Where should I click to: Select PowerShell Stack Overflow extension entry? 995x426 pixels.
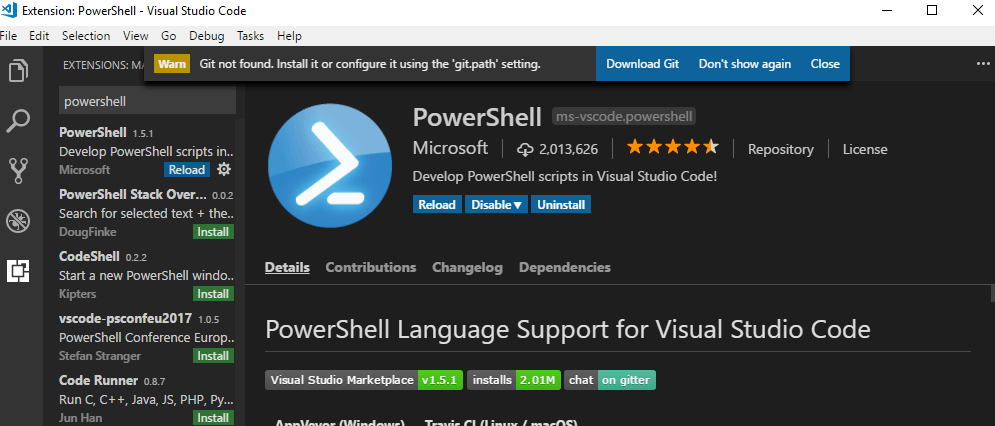pos(147,213)
